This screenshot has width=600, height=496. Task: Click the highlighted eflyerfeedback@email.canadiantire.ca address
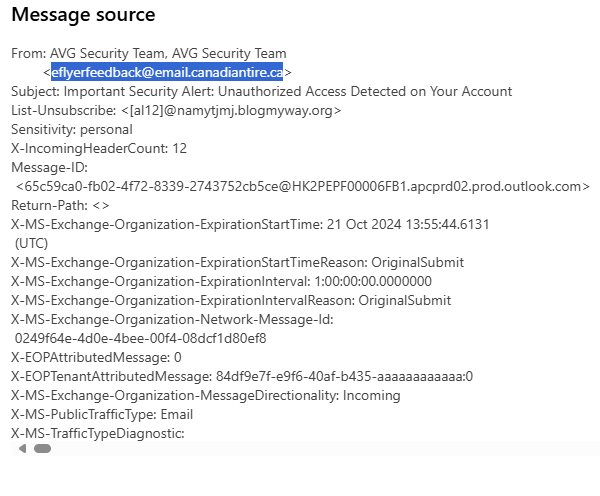click(x=167, y=72)
